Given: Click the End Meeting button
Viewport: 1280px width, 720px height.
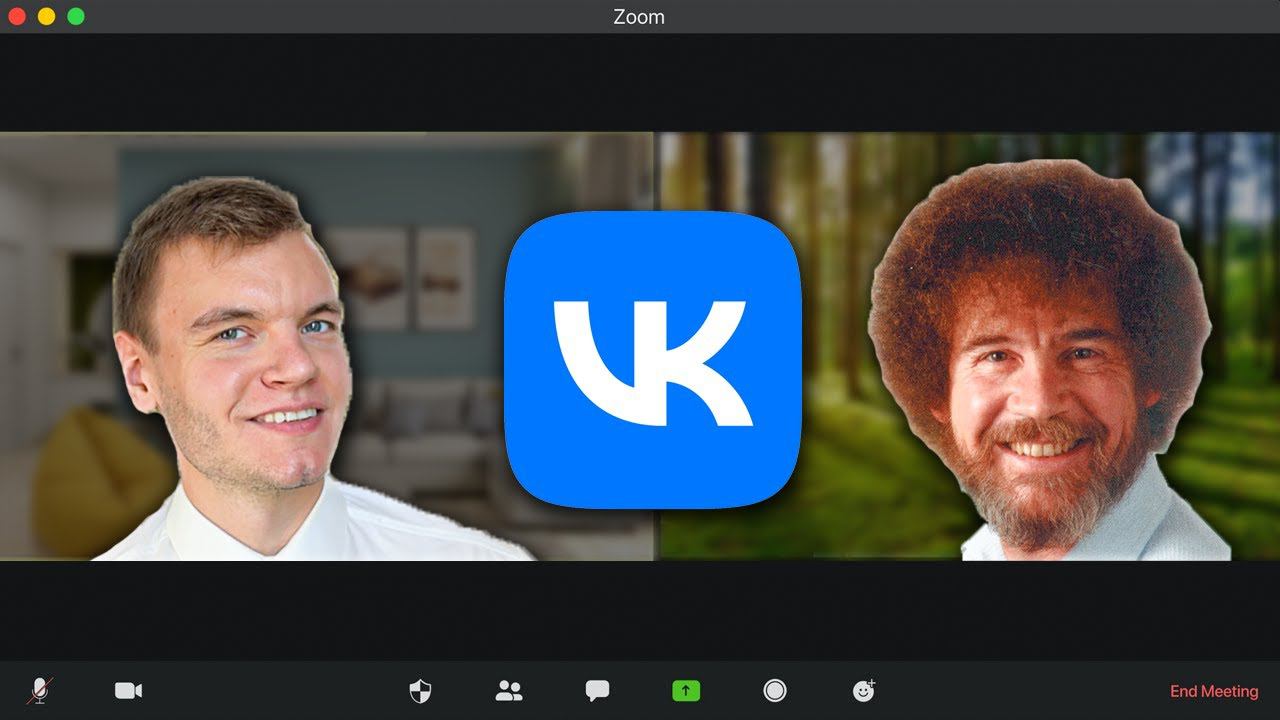Looking at the screenshot, I should click(x=1214, y=691).
